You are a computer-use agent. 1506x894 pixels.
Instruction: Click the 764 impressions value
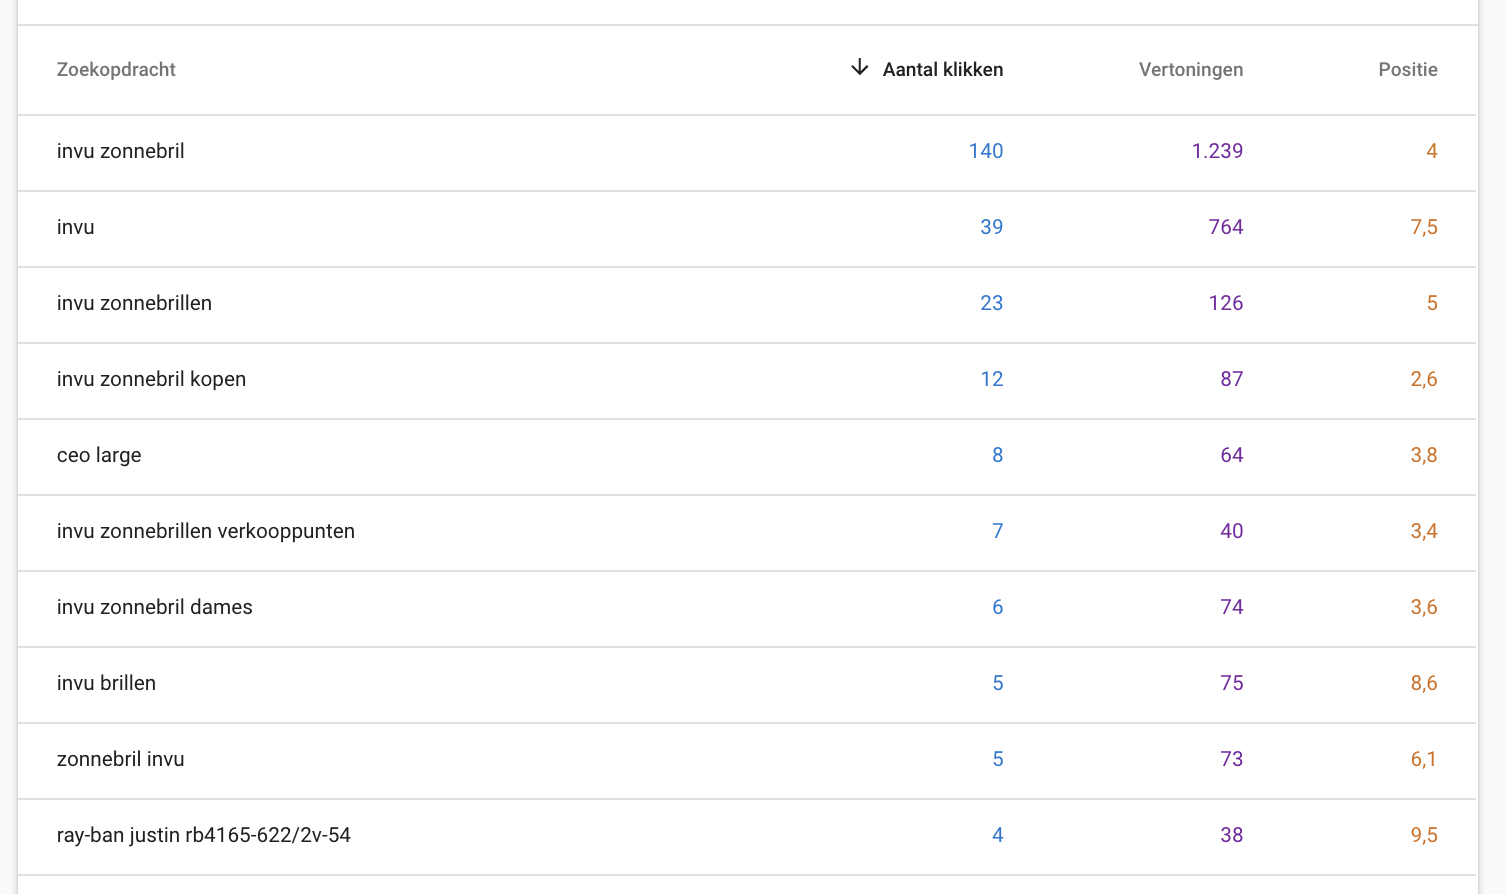tap(1226, 227)
